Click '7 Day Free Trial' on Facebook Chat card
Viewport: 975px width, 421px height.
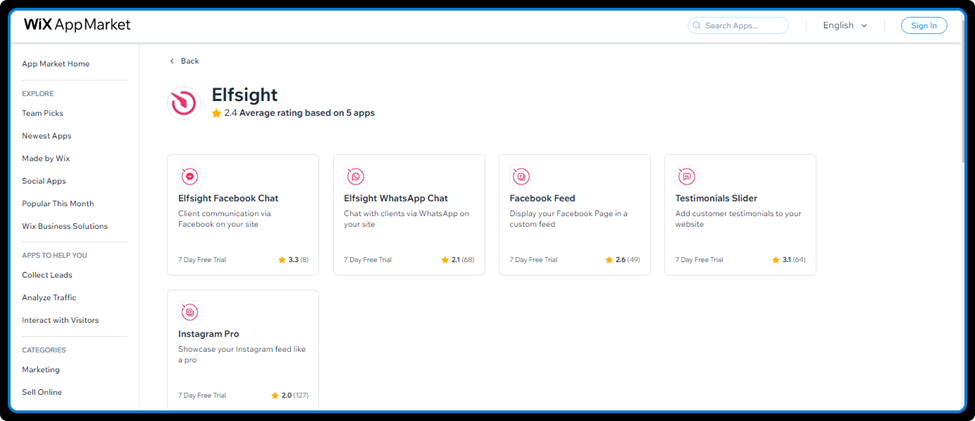pos(202,260)
